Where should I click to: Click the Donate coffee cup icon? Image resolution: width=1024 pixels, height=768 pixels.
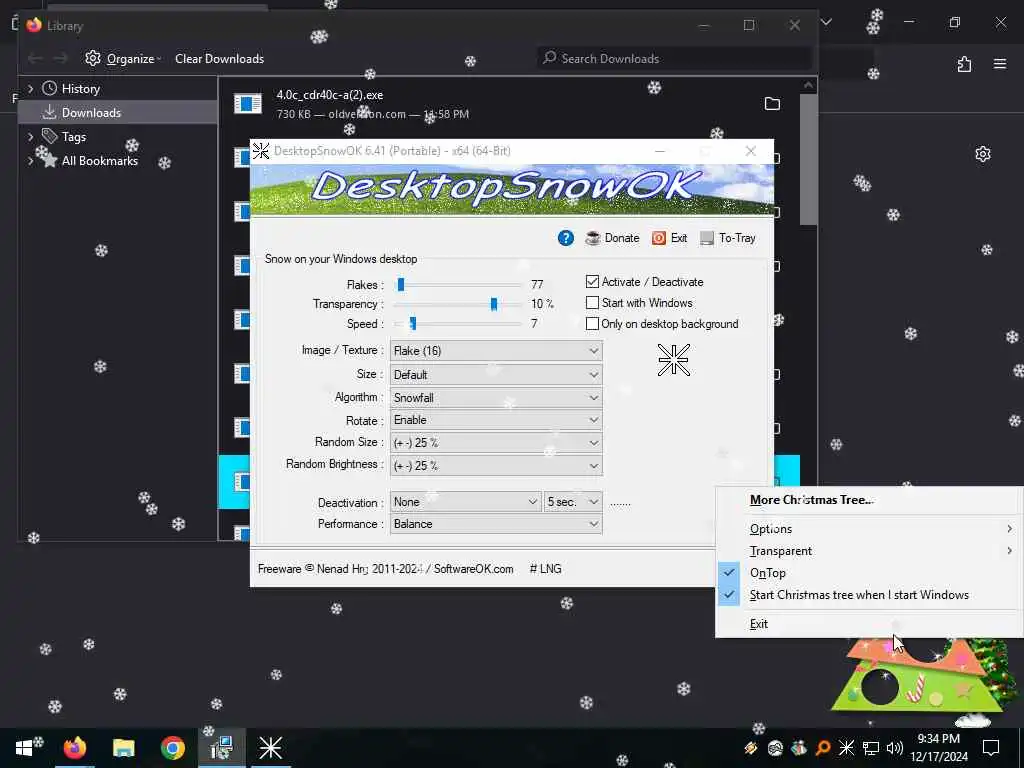[592, 238]
